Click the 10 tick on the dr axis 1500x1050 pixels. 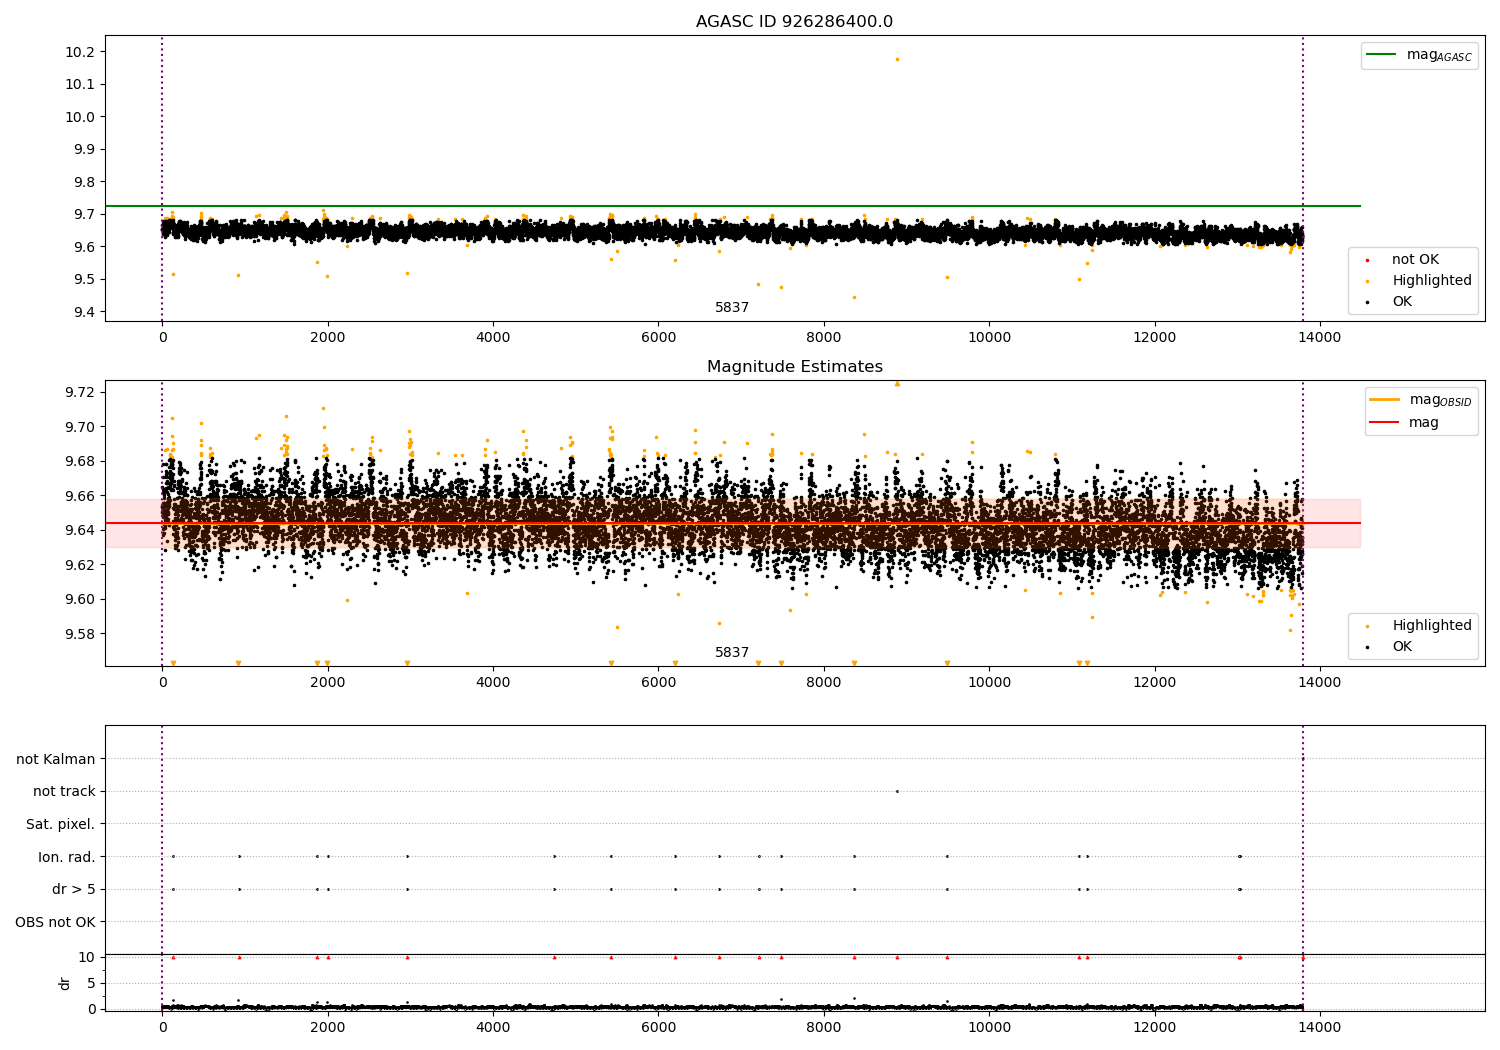(x=88, y=957)
